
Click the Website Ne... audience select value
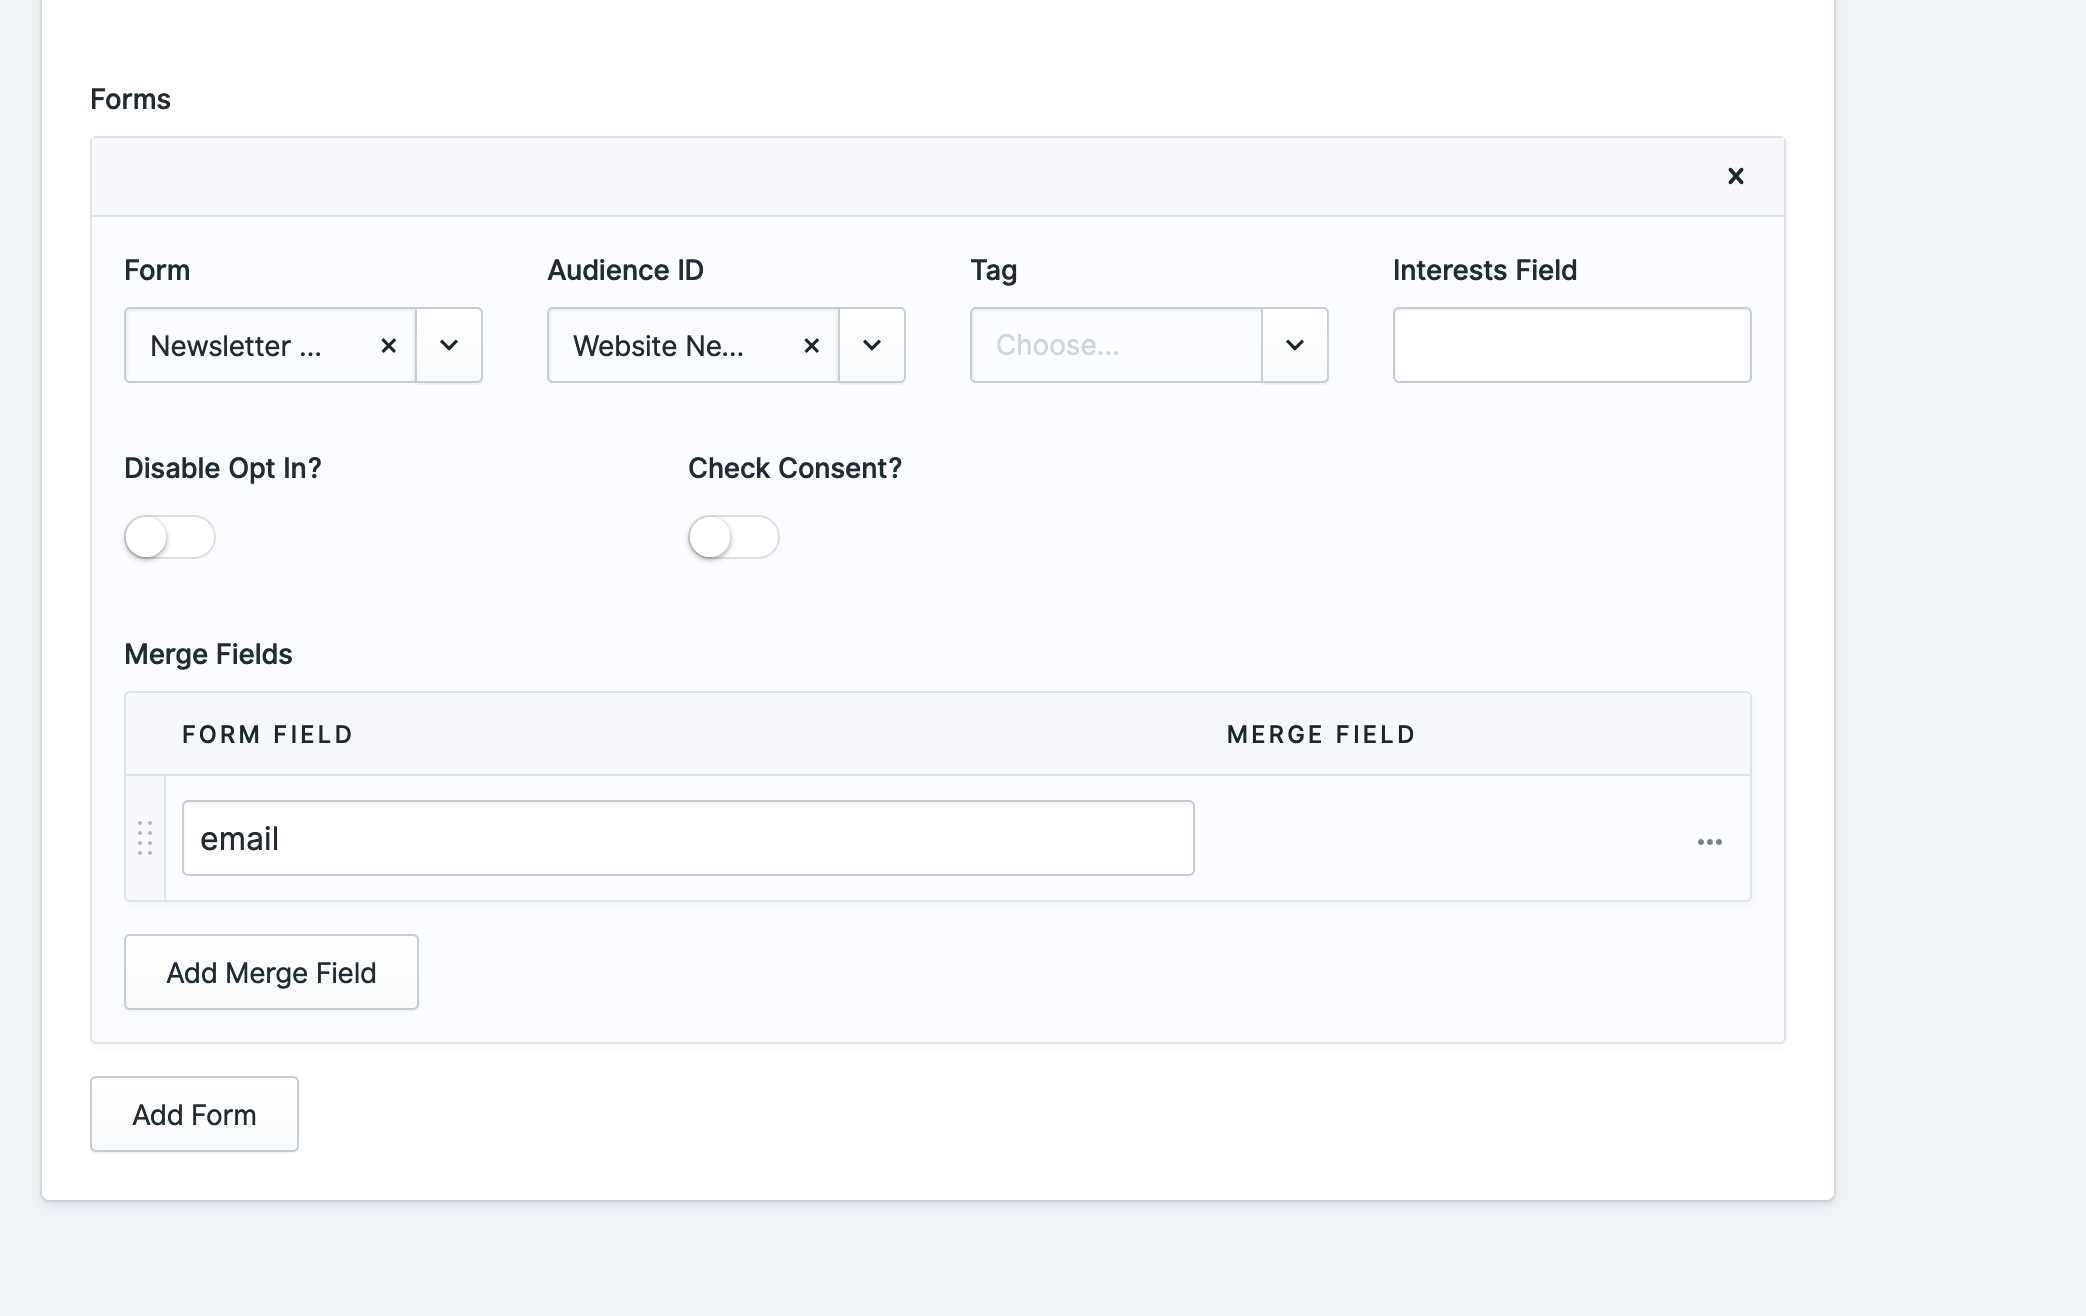click(658, 346)
